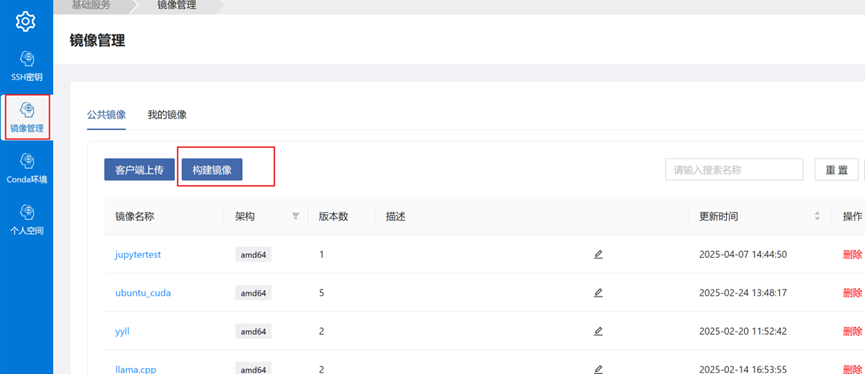Switch to the 我的镜像 tab

(x=167, y=115)
